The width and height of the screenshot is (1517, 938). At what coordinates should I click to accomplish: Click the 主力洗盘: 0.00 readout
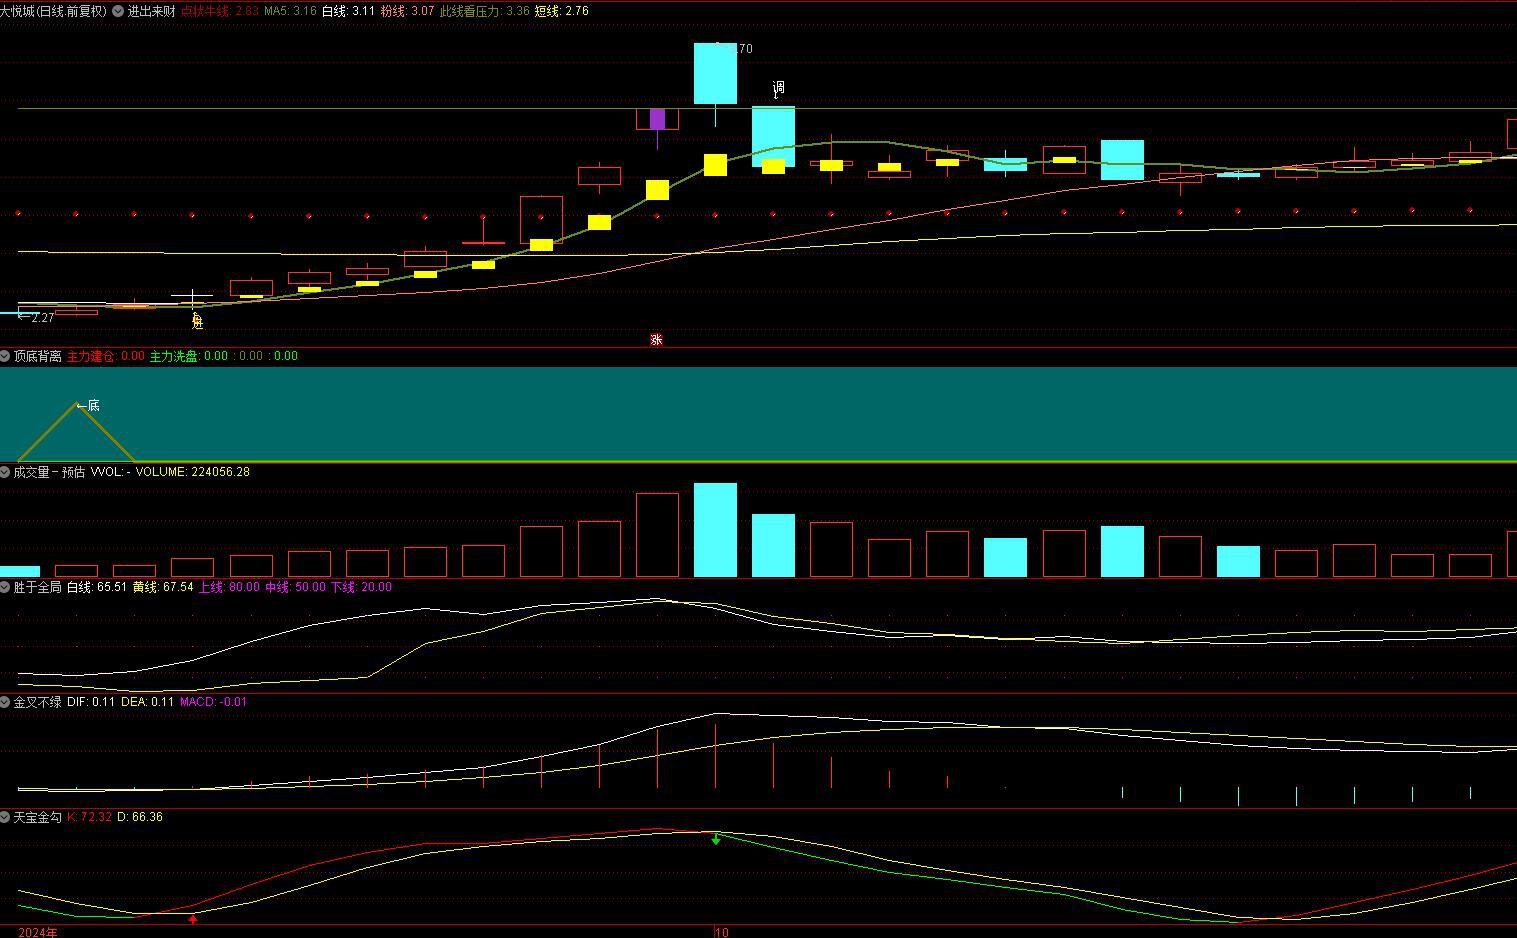pos(189,356)
